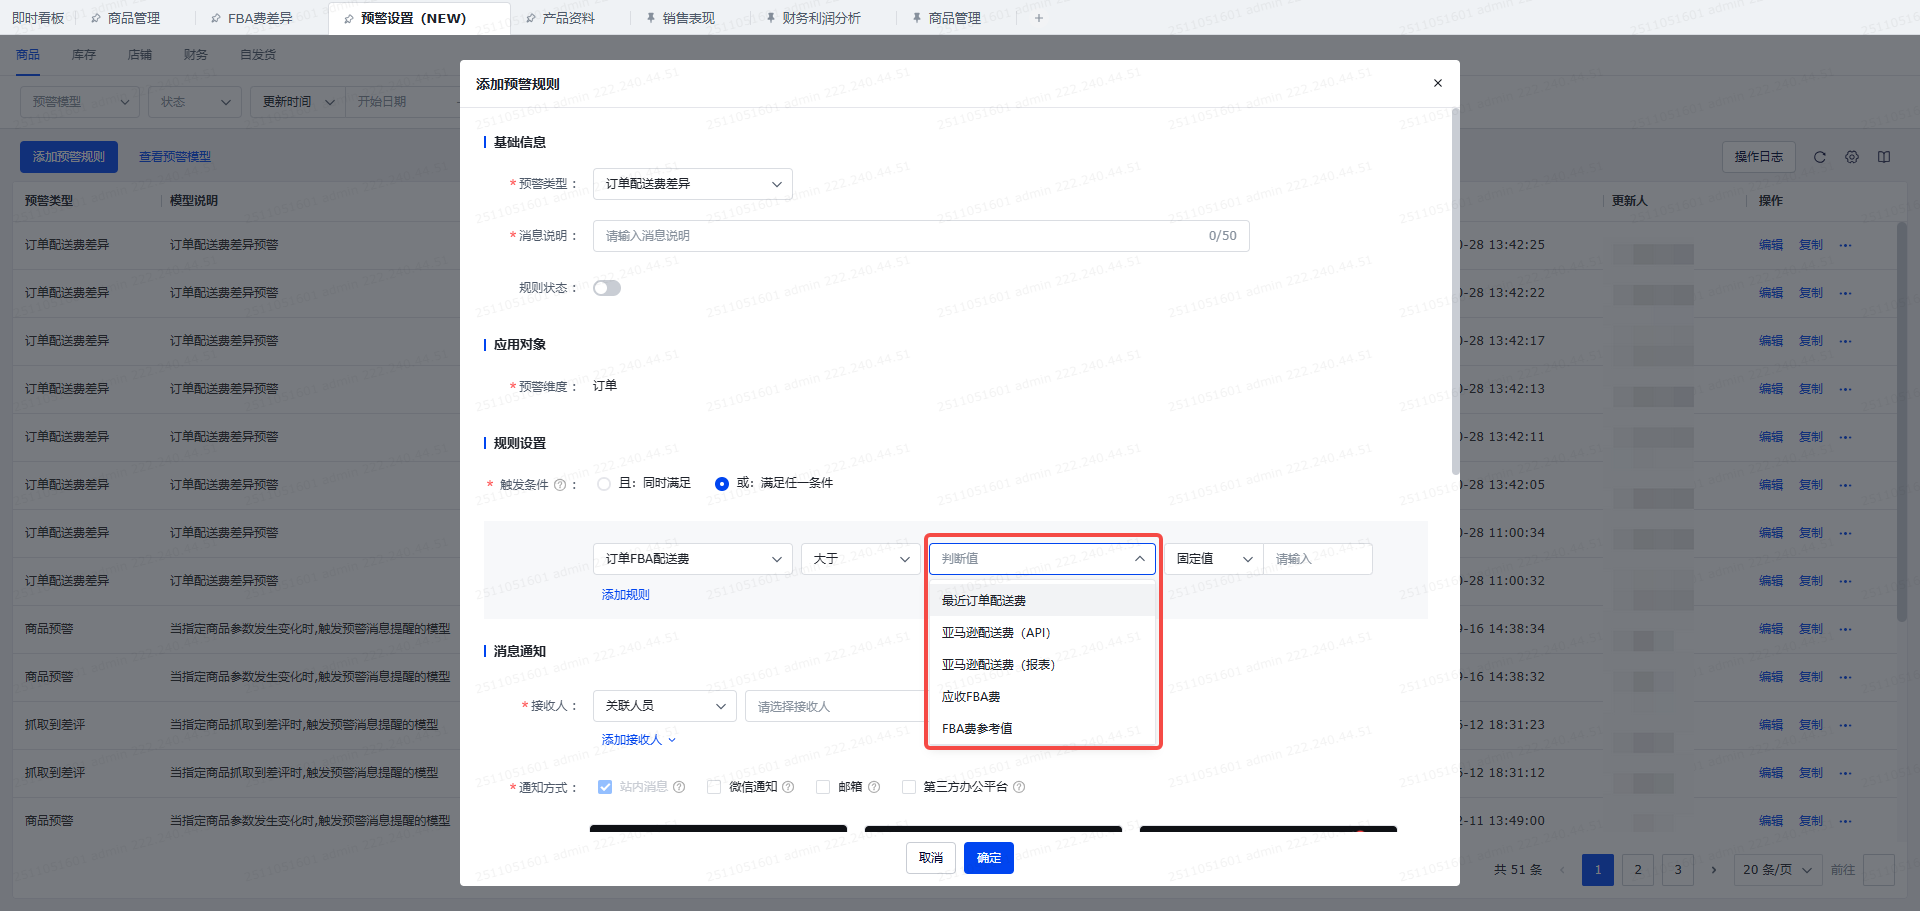Check the 邮箱 notification checkbox
Screen dimensions: 1920x911
pyautogui.click(x=823, y=787)
